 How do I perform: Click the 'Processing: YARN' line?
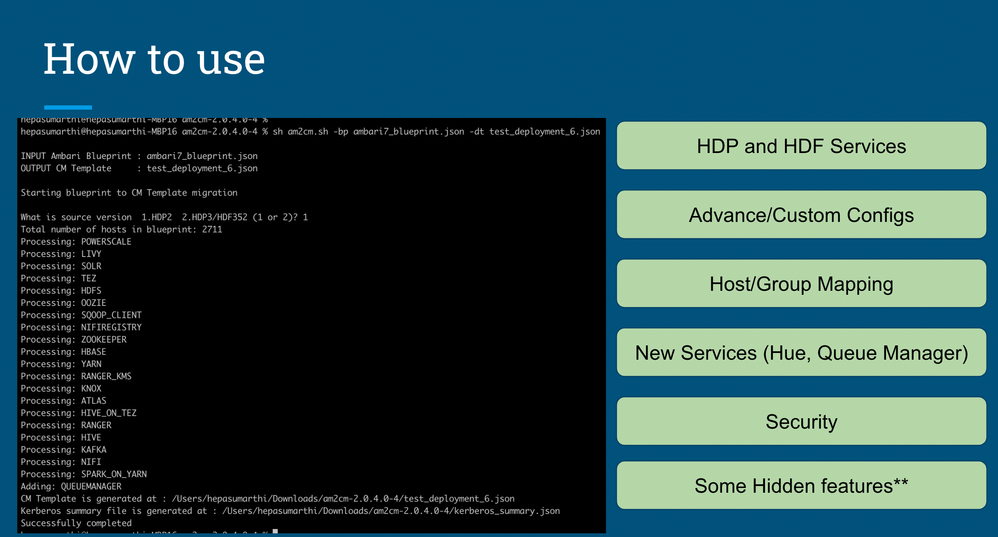tap(60, 364)
